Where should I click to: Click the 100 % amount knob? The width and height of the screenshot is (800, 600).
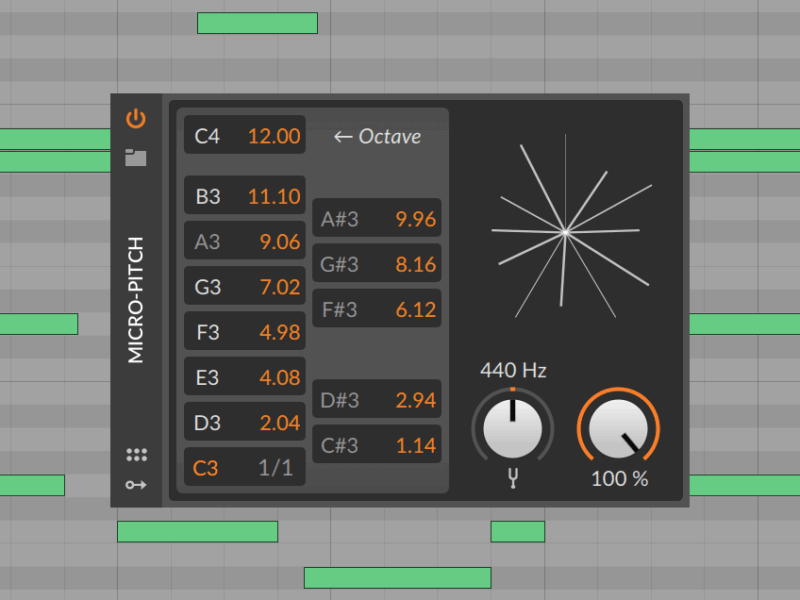pyautogui.click(x=619, y=429)
